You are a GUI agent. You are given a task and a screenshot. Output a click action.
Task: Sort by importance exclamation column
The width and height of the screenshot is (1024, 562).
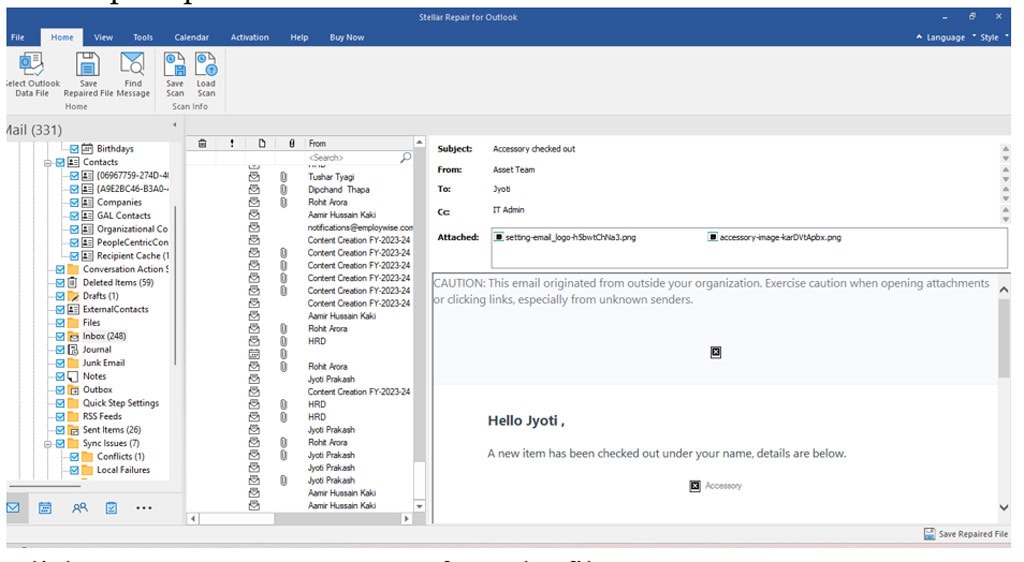[232, 143]
